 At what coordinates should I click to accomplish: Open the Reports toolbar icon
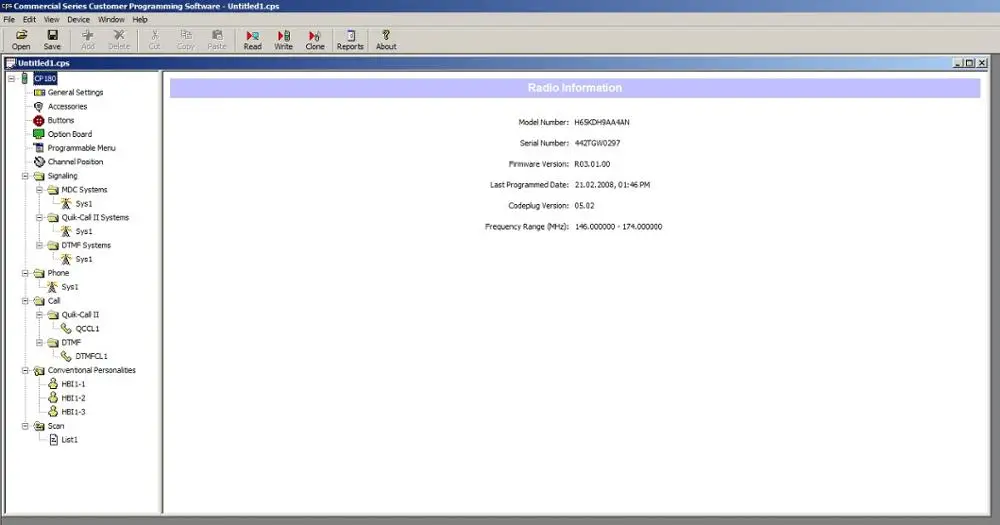(350, 36)
